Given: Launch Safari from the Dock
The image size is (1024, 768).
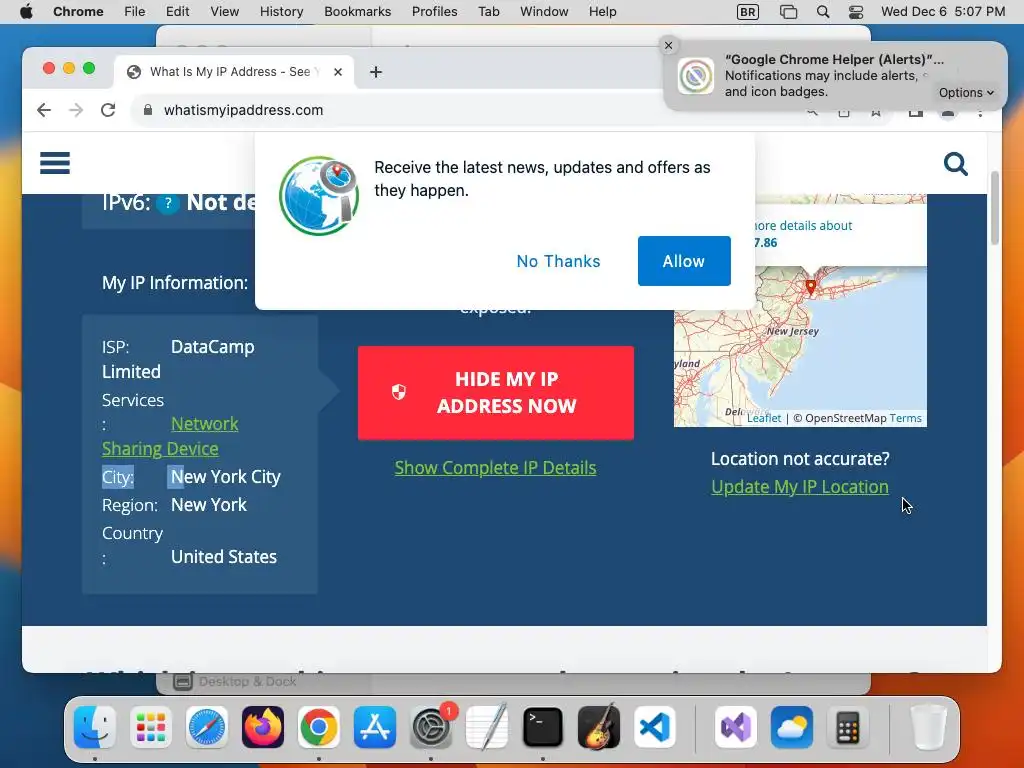Looking at the screenshot, I should tap(207, 727).
